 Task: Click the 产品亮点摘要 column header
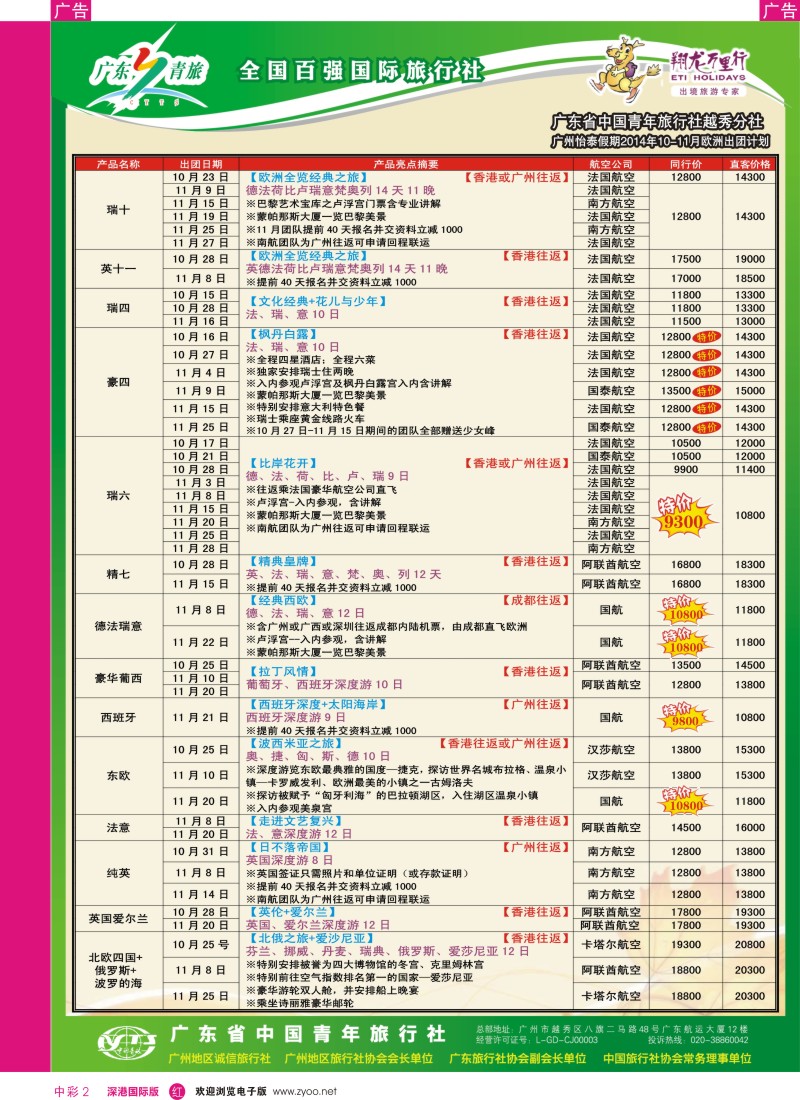tap(406, 164)
